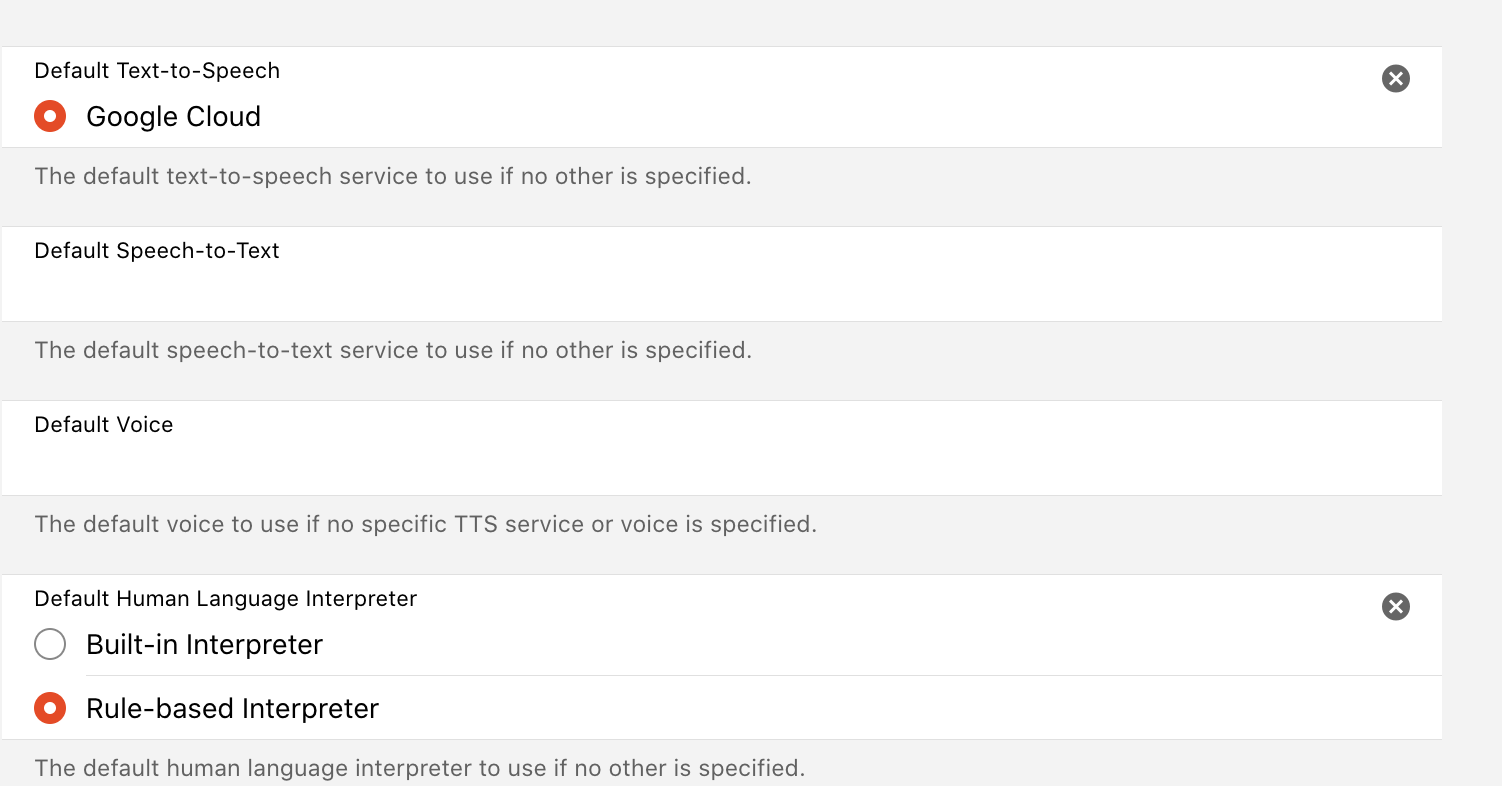Click the "Default Voice" heading
Viewport: 1502px width, 786px height.
(x=104, y=425)
